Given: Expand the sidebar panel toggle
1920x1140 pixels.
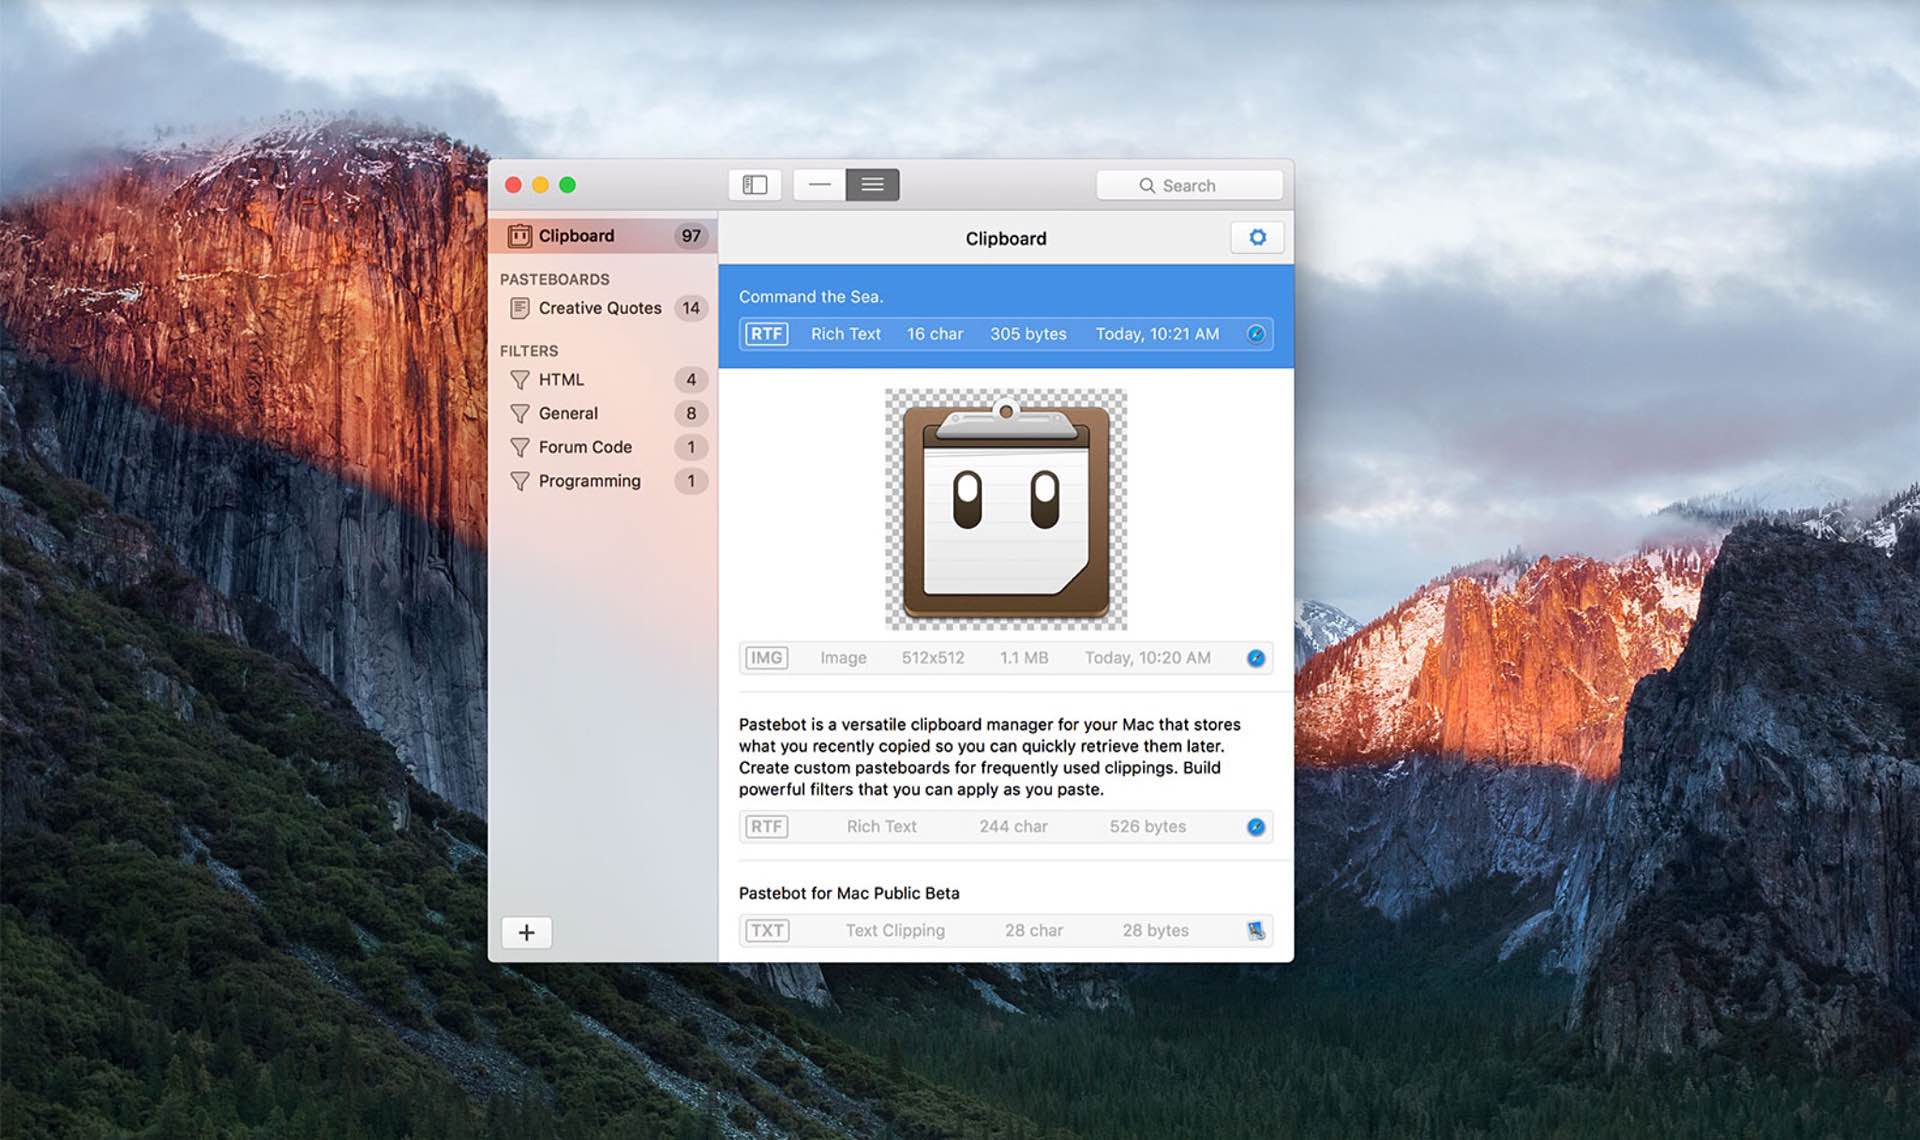Looking at the screenshot, I should [x=754, y=186].
